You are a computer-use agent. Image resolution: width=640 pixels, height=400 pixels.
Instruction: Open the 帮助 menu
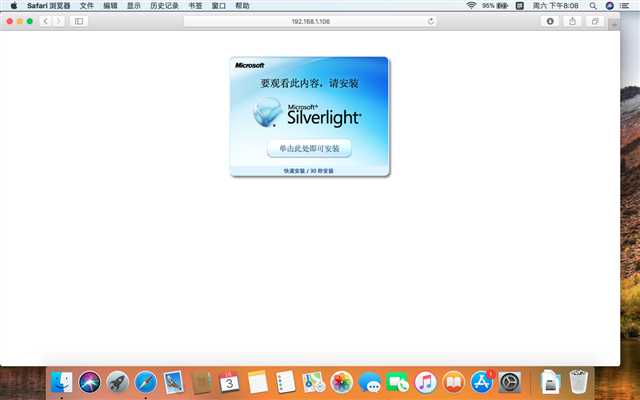(242, 6)
